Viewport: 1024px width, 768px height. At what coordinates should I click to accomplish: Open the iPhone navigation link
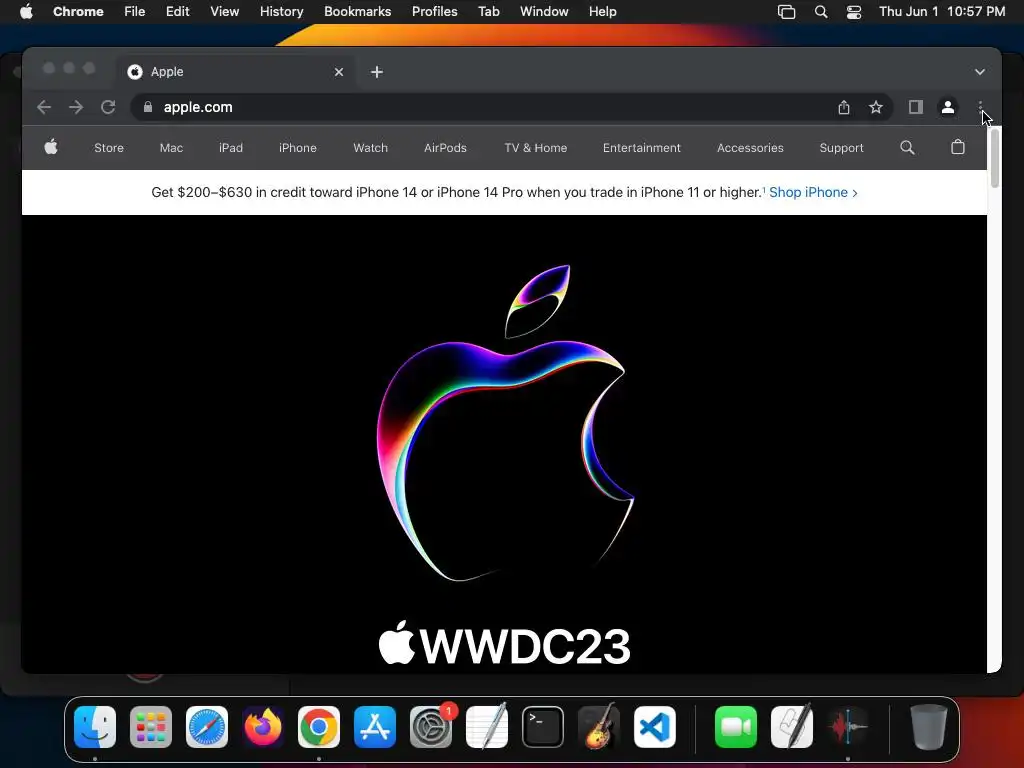click(x=298, y=148)
